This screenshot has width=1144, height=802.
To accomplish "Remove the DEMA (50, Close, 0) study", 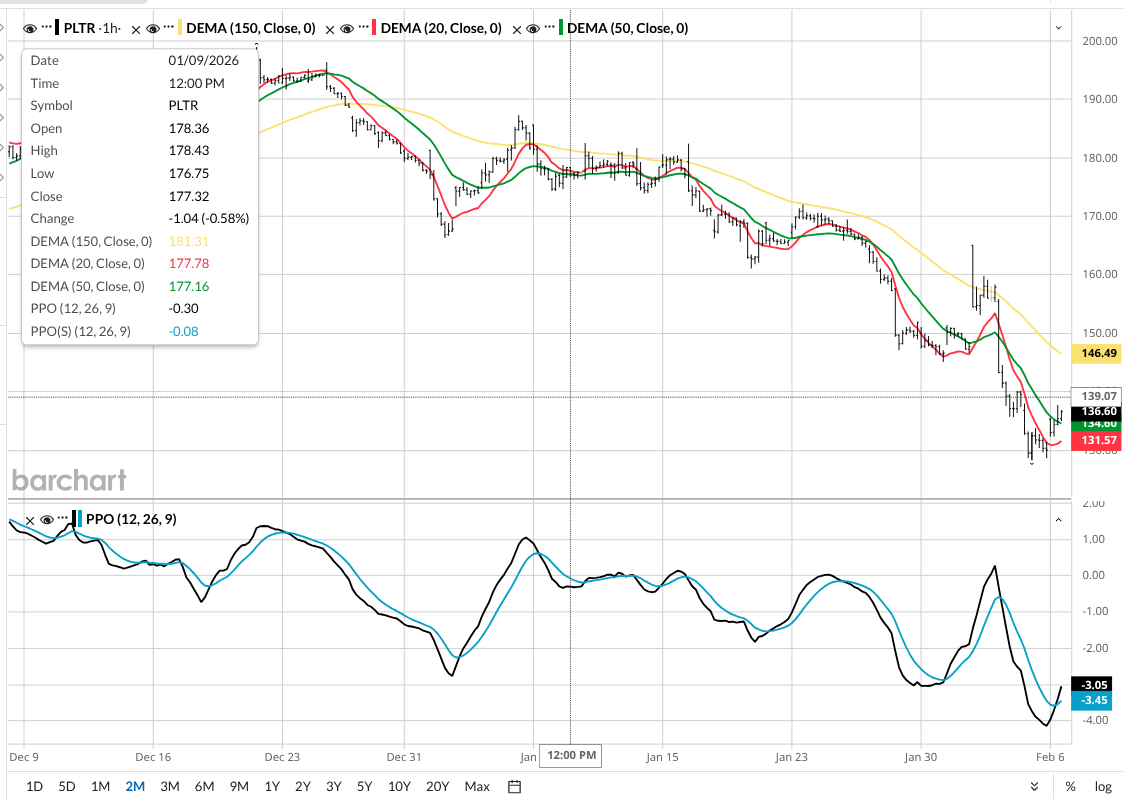I will tap(517, 29).
